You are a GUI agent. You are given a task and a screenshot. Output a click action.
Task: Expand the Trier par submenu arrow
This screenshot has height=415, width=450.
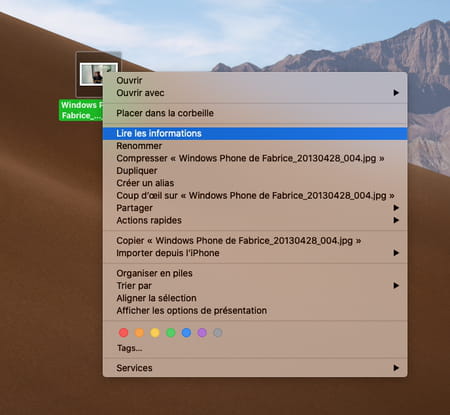[396, 285]
